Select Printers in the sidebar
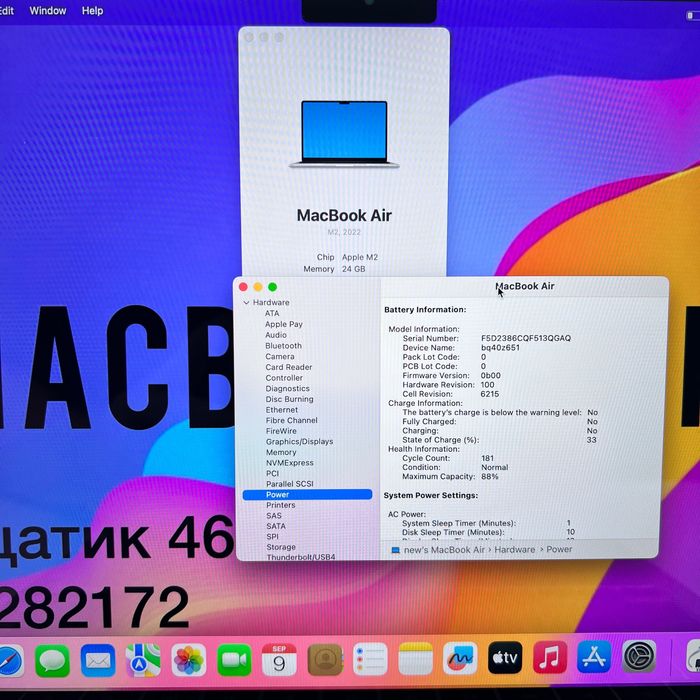700x700 pixels. (x=280, y=505)
